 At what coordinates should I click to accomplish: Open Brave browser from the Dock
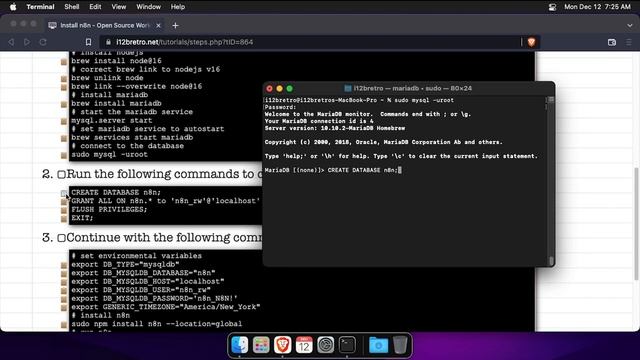282,345
